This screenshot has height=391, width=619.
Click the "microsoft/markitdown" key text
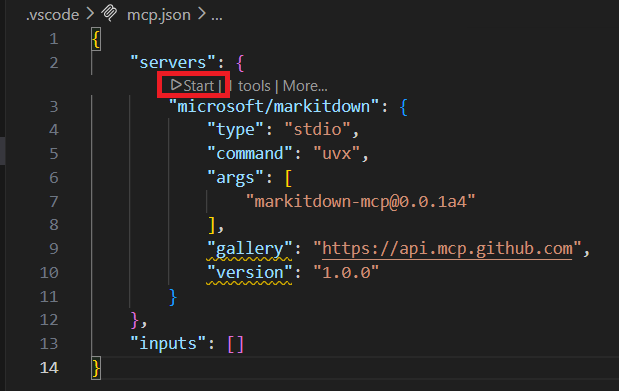point(274,107)
